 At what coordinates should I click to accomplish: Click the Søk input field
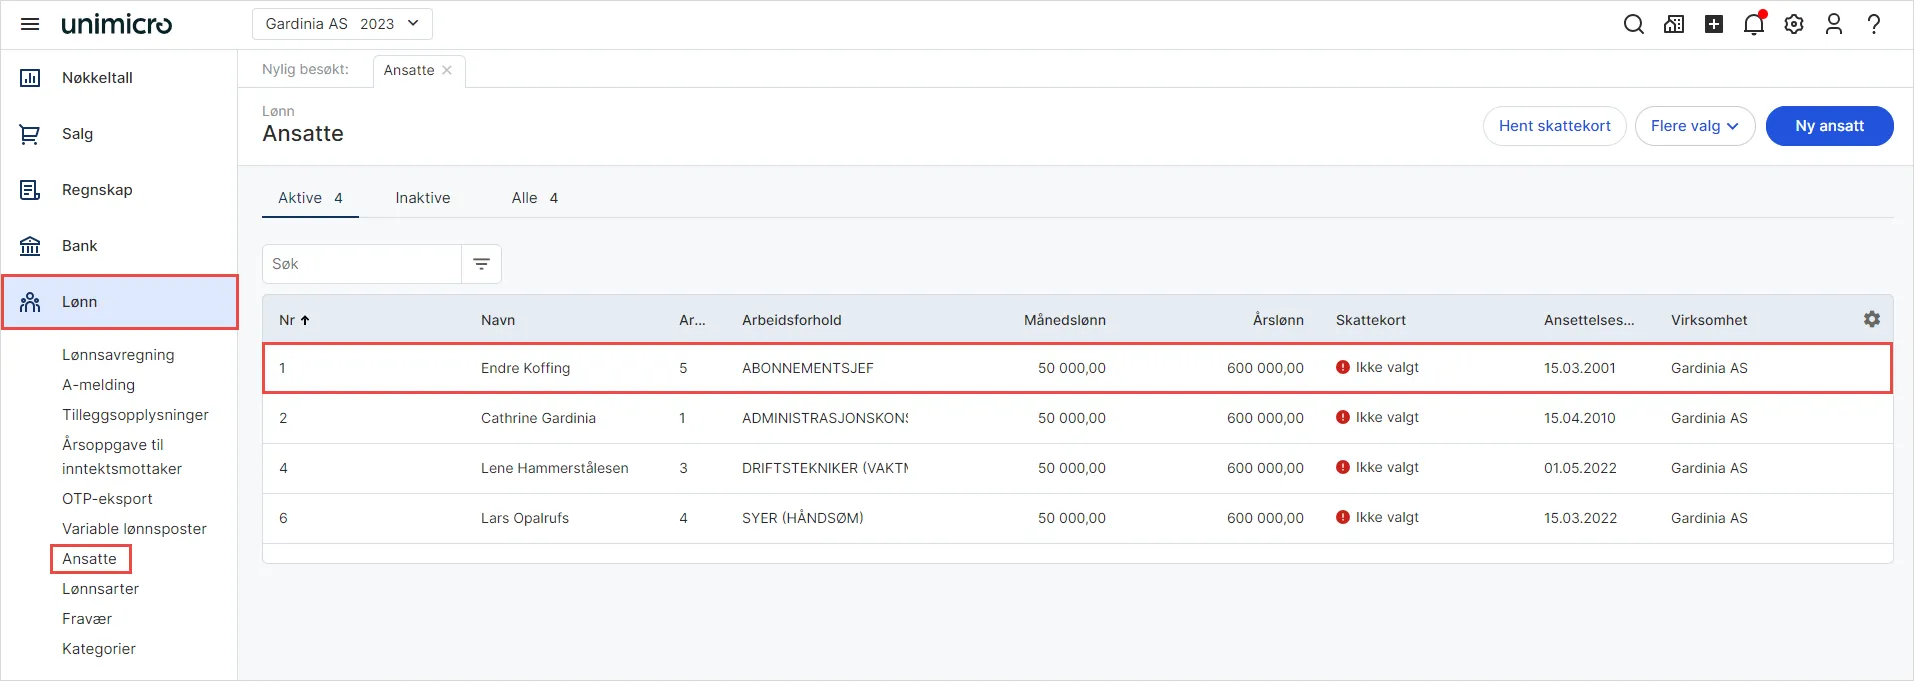click(x=361, y=264)
